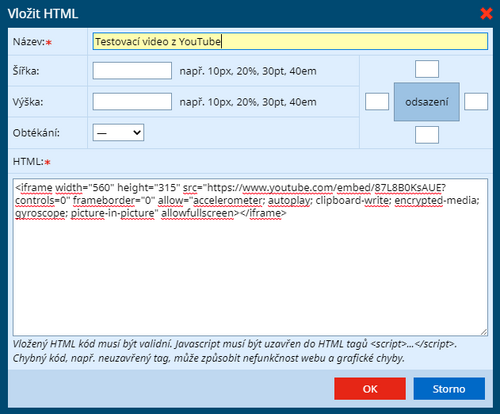Screen dimensions: 500x414
Task: Click the 'Vložený HTML kód musí být validní' note
Action: tap(235, 344)
